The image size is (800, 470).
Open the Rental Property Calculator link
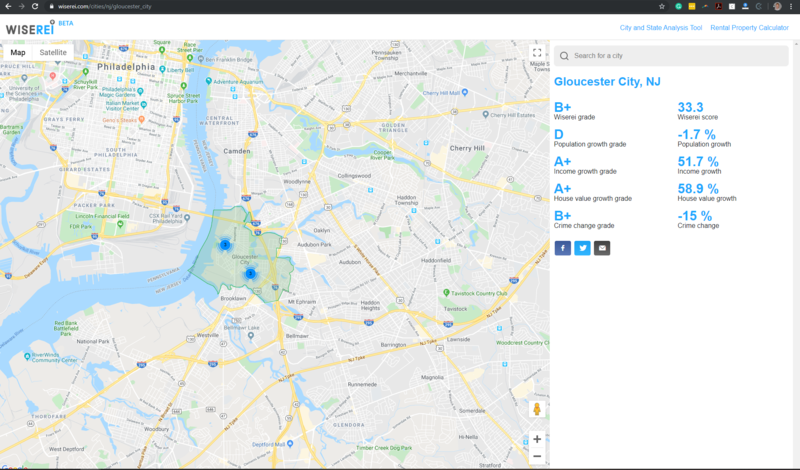[x=750, y=27]
